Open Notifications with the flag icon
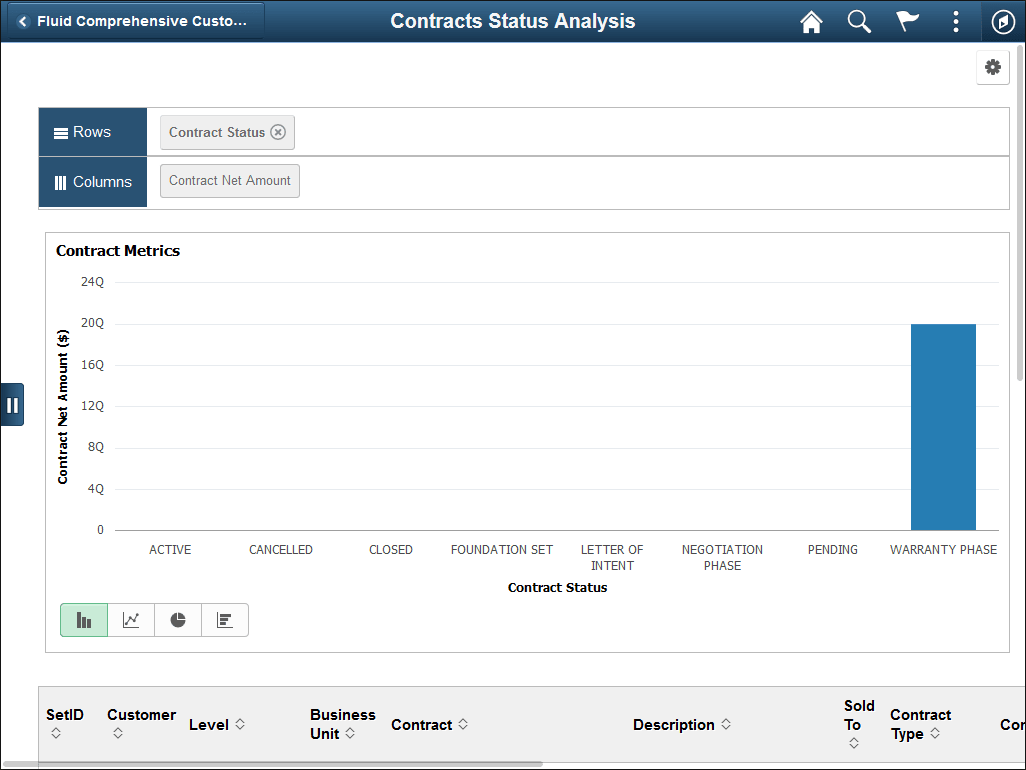 click(907, 21)
